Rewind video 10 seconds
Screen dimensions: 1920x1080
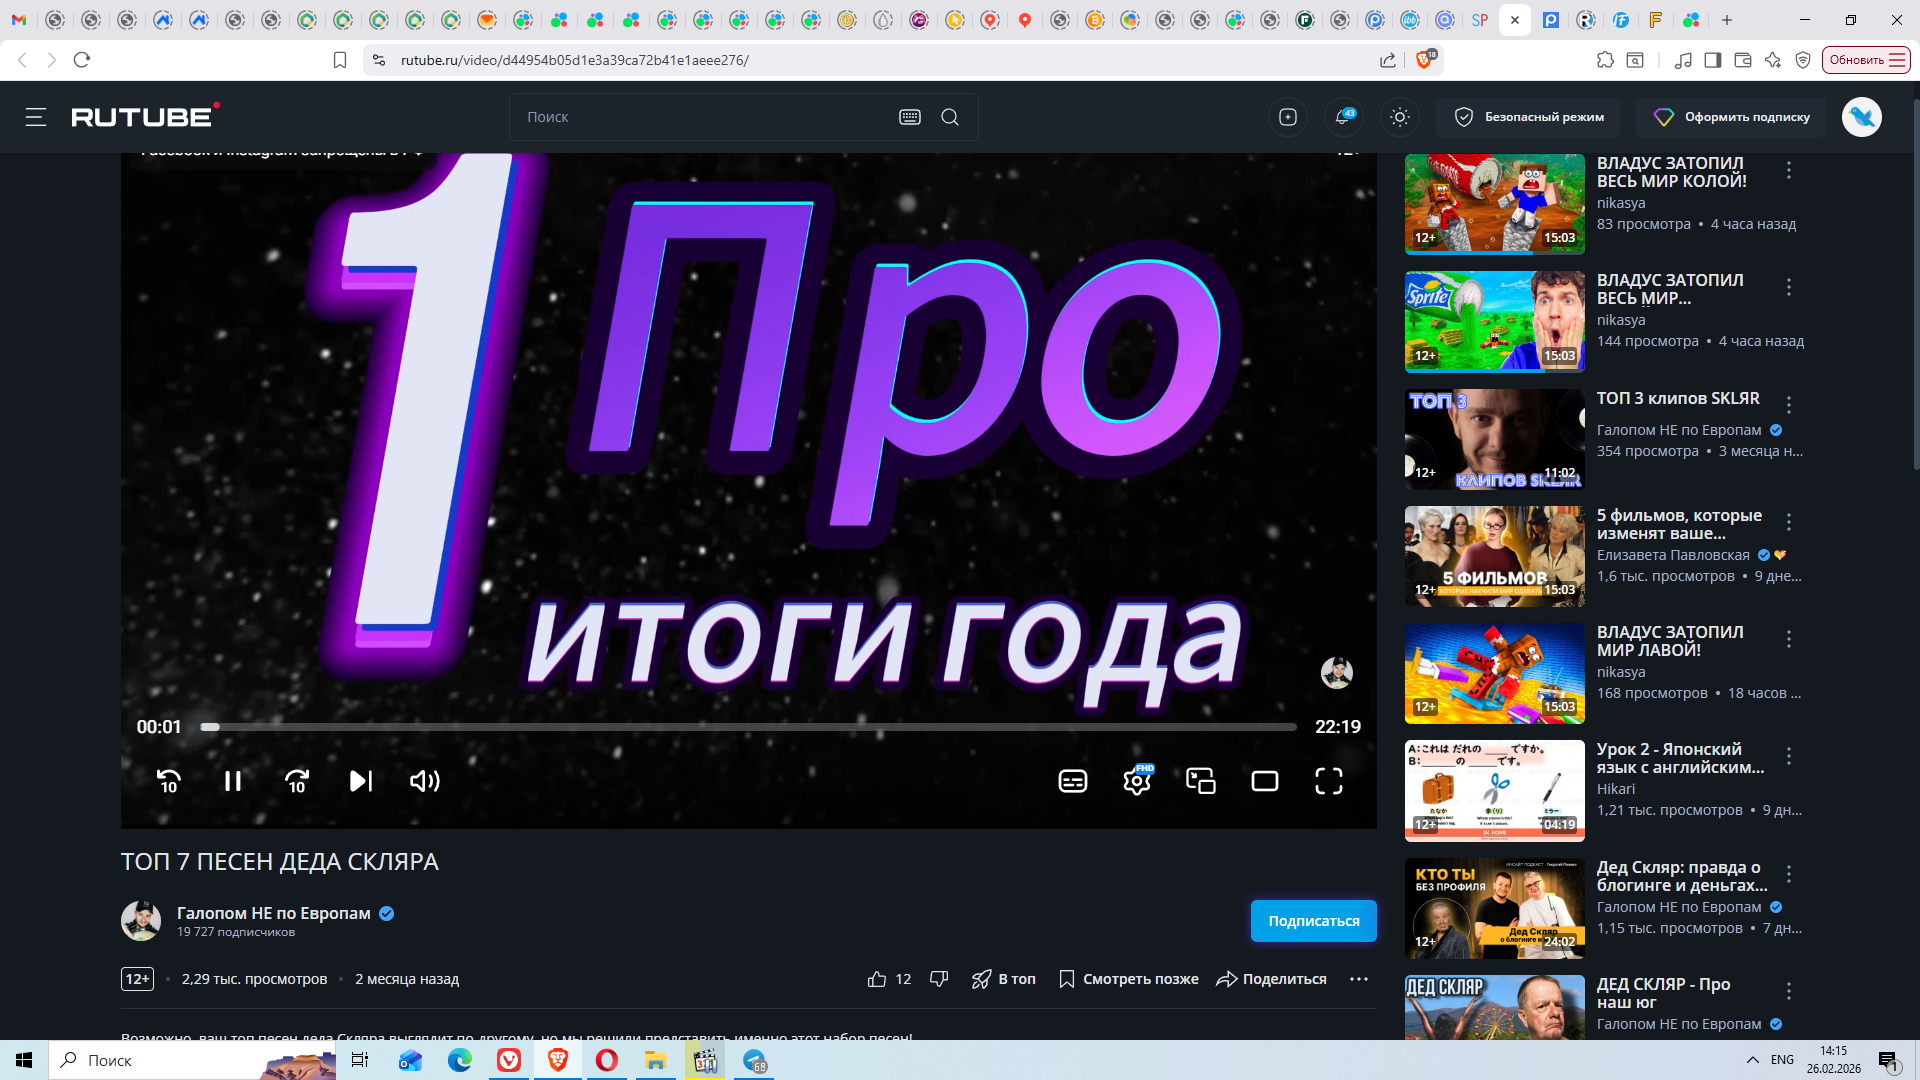click(x=168, y=781)
